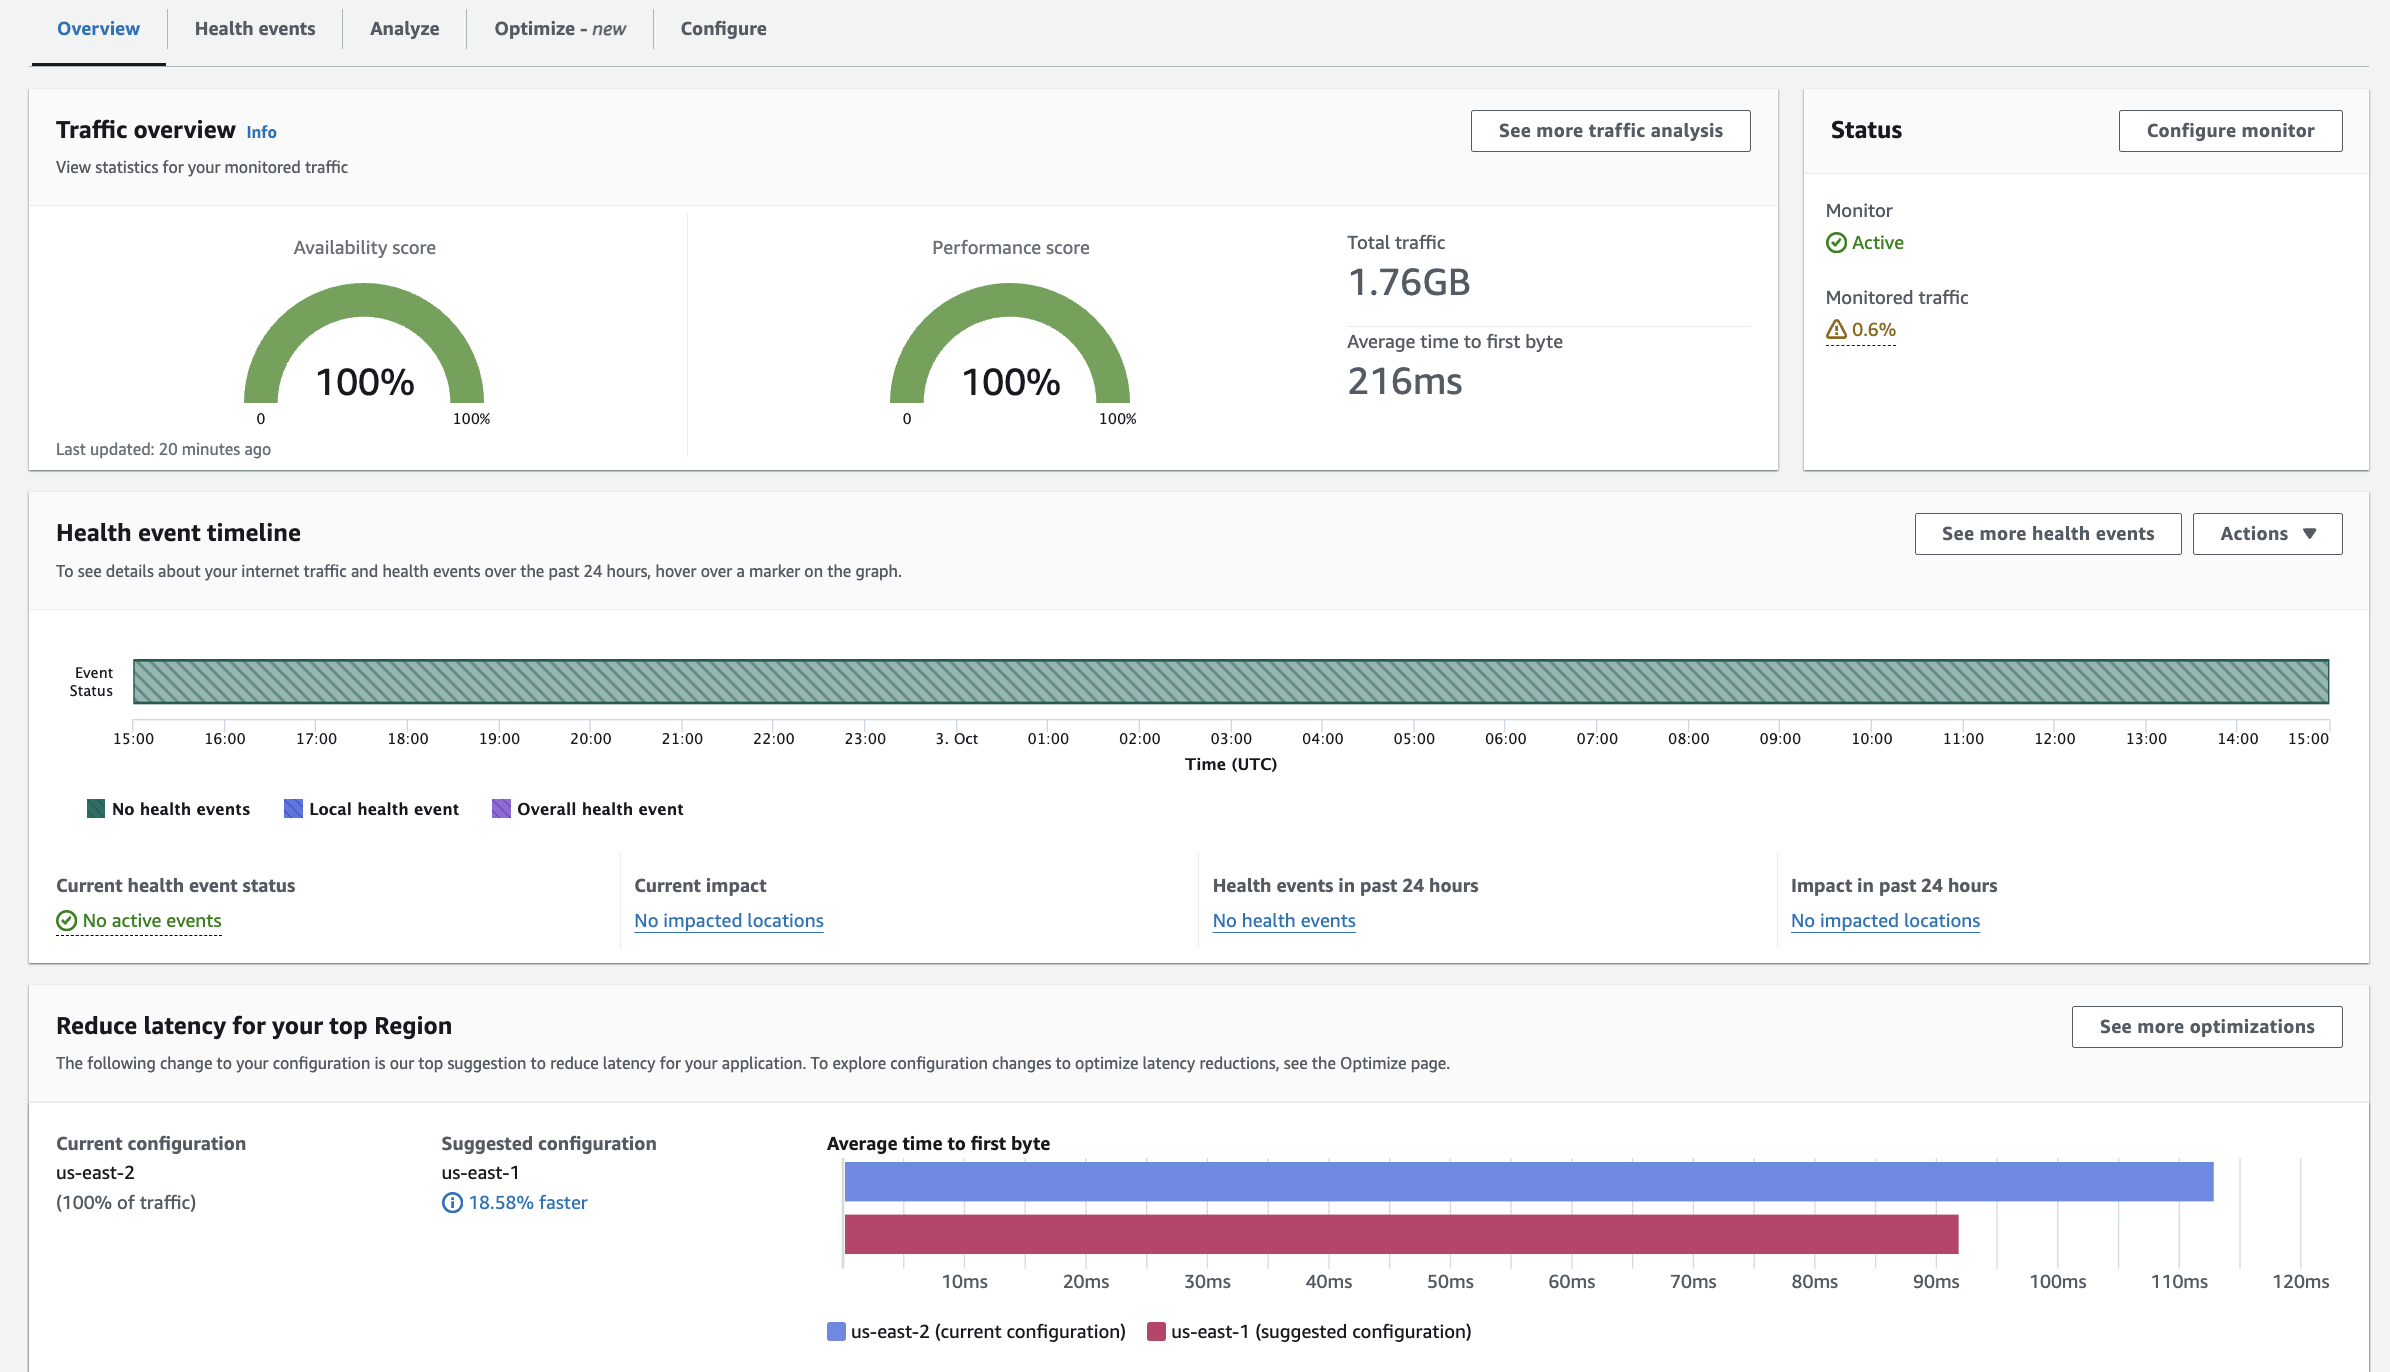Viewport: 2390px width, 1372px height.
Task: Open the Traffic overview Info link
Action: pos(261,133)
